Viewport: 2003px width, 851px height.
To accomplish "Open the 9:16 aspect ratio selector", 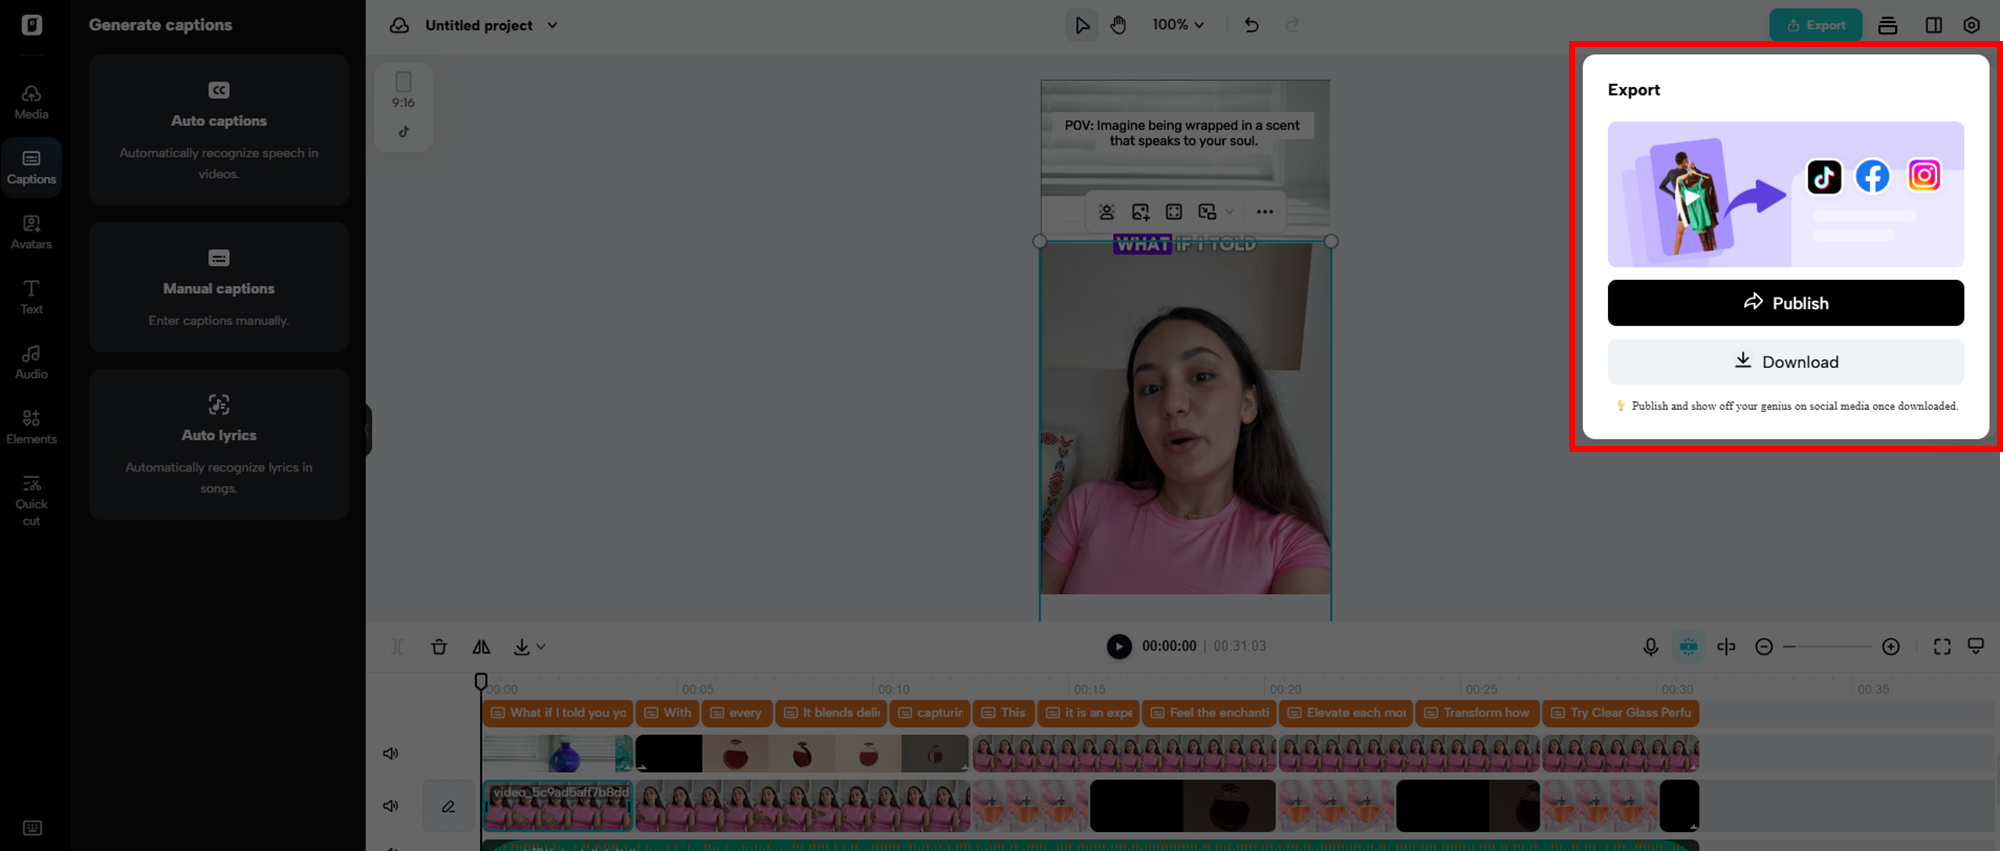I will (x=403, y=90).
